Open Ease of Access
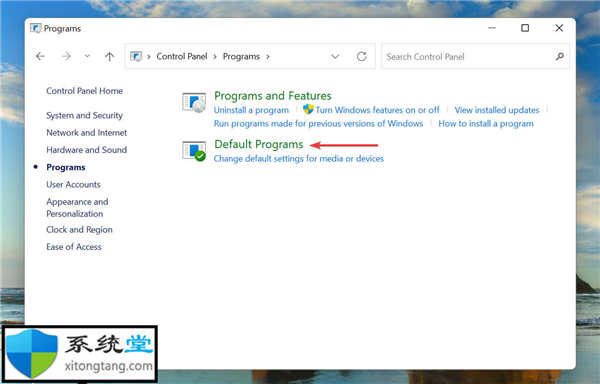The image size is (600, 384). pyautogui.click(x=74, y=247)
